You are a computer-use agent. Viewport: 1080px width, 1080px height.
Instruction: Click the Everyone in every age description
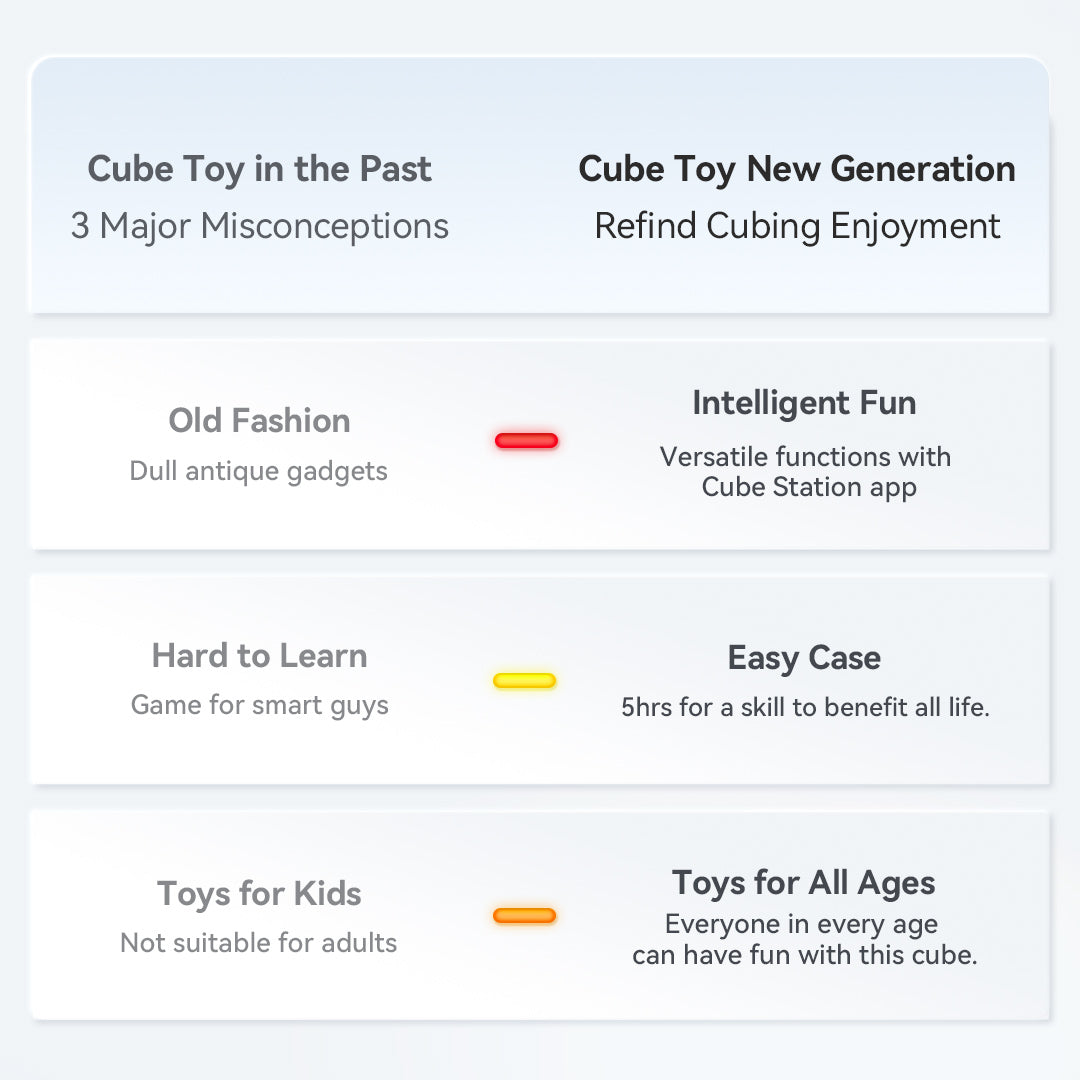[804, 940]
